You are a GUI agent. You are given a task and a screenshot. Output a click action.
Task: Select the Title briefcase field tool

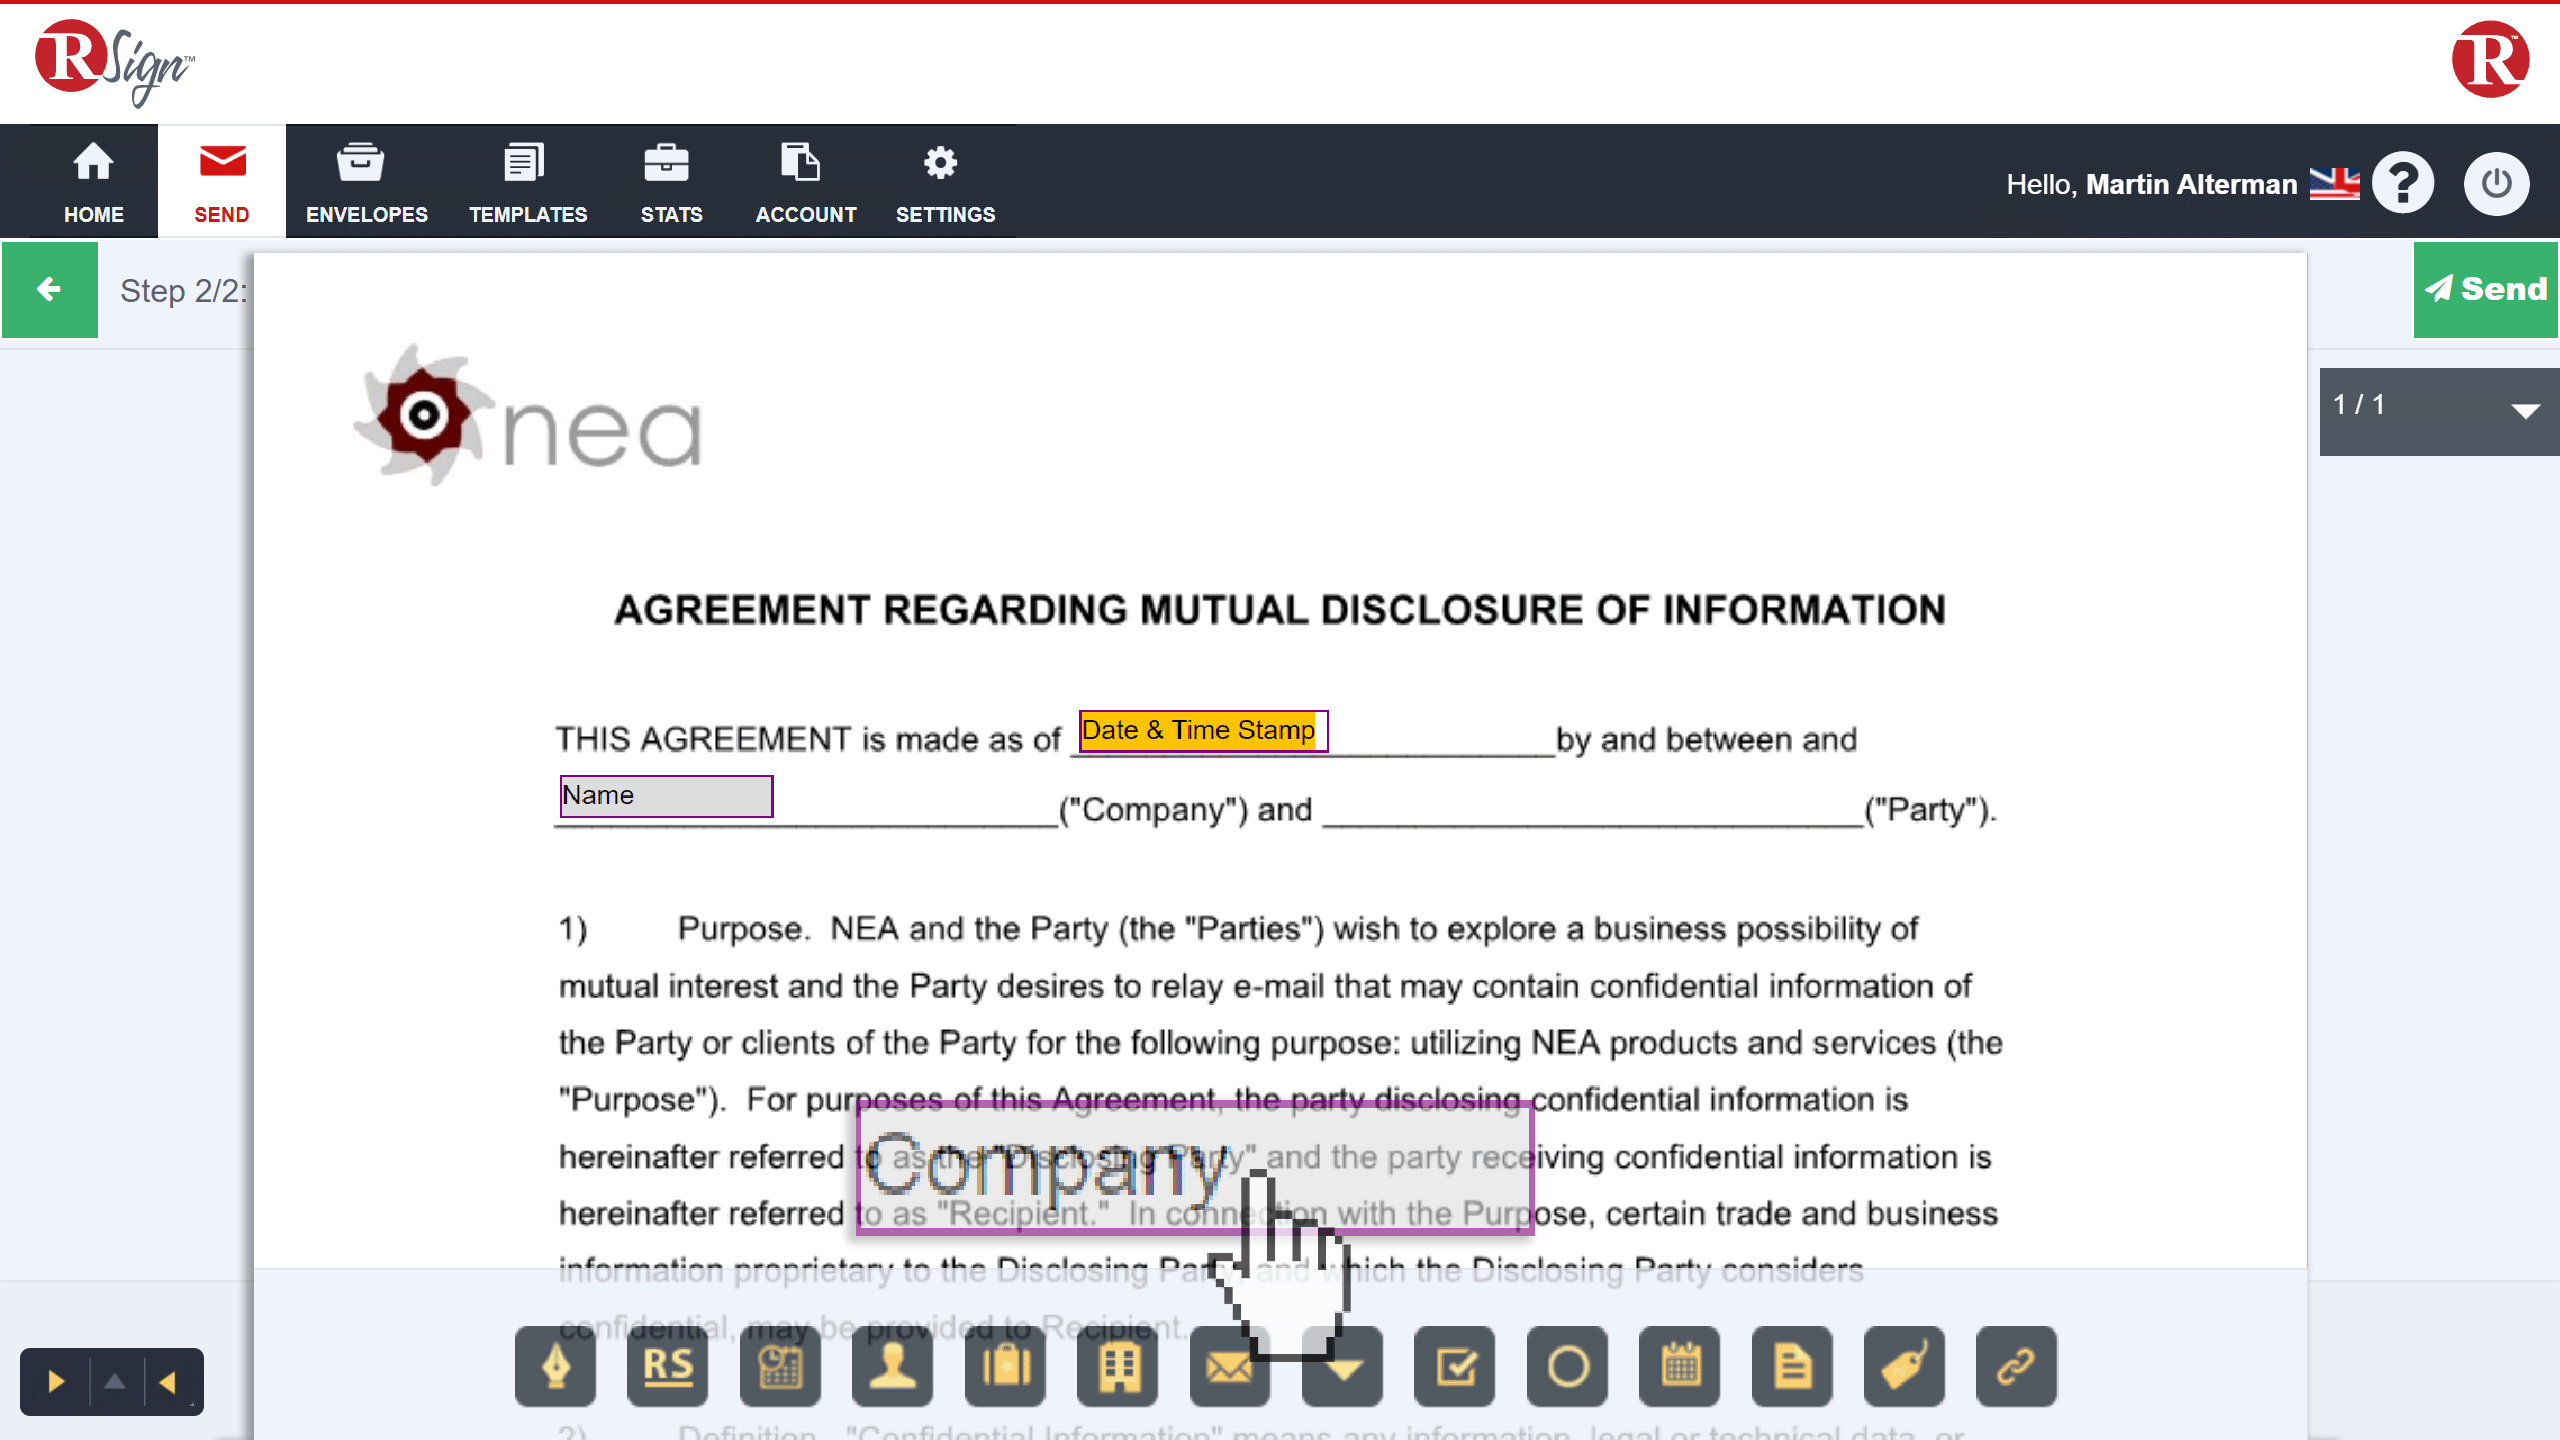[x=1005, y=1366]
